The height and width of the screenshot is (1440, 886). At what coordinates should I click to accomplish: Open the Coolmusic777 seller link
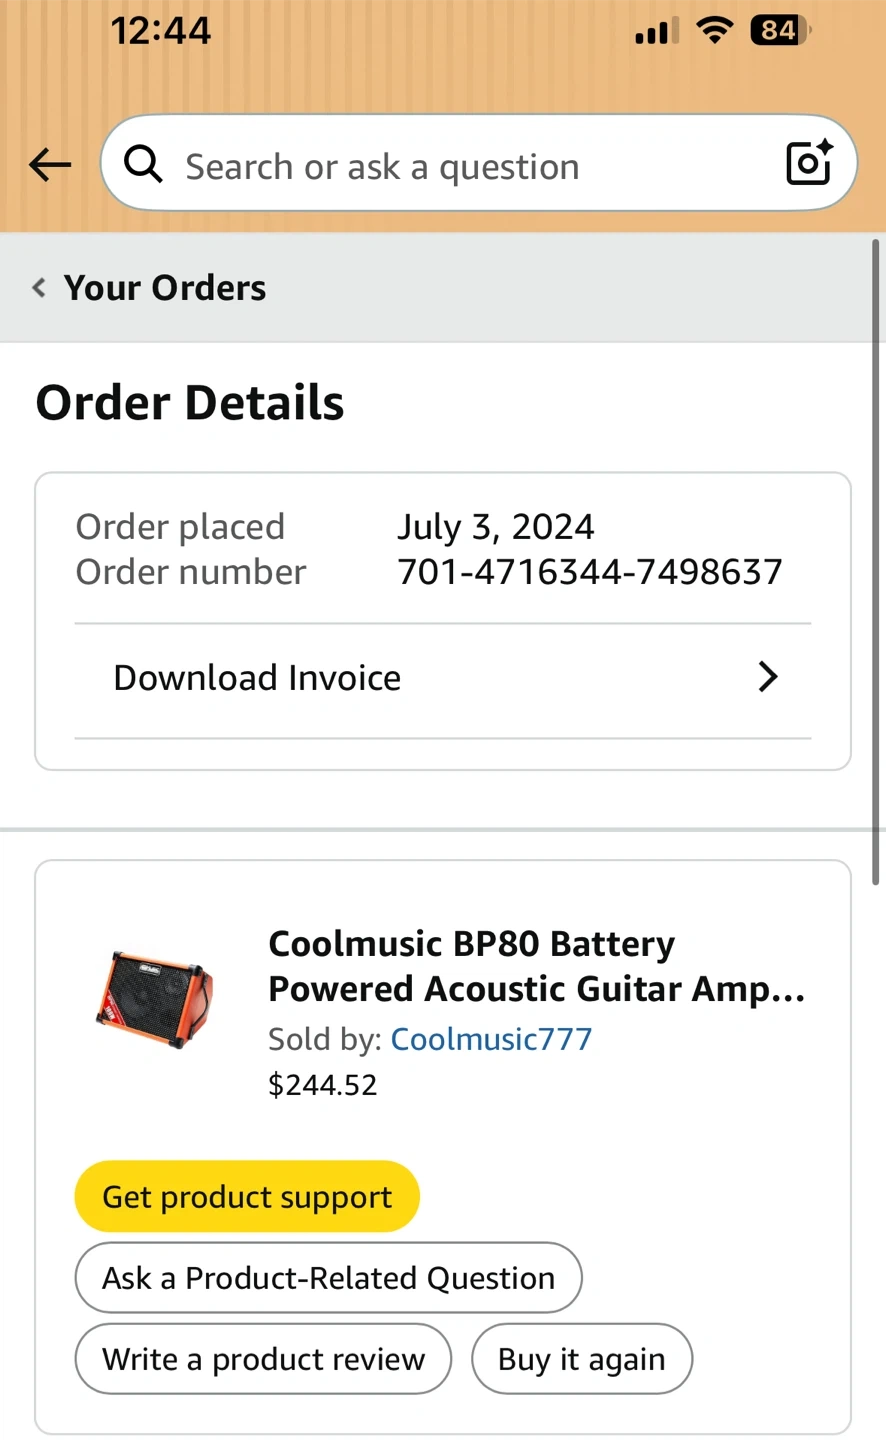pyautogui.click(x=491, y=1039)
